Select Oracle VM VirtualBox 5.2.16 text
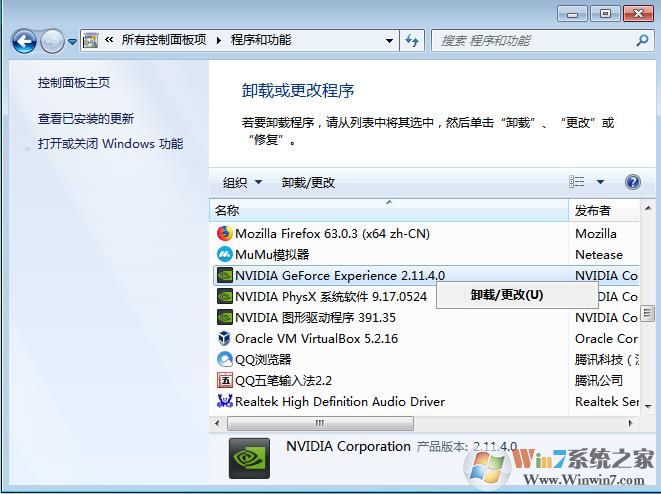This screenshot has height=494, width=661. [x=317, y=339]
